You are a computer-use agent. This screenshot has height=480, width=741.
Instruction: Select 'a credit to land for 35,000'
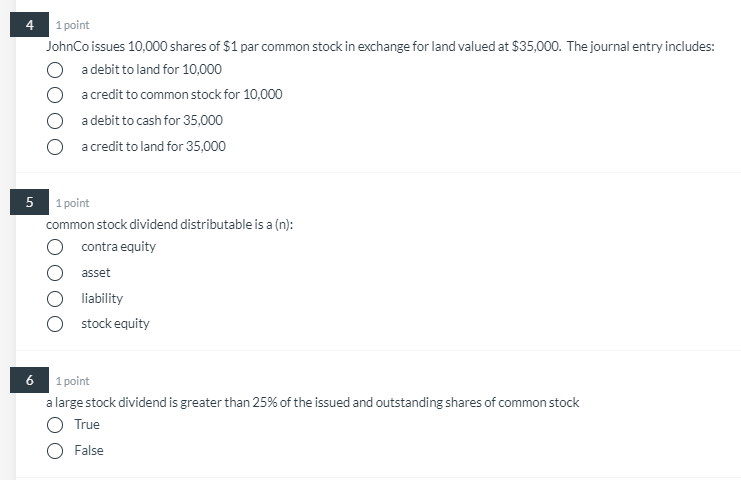(x=55, y=147)
